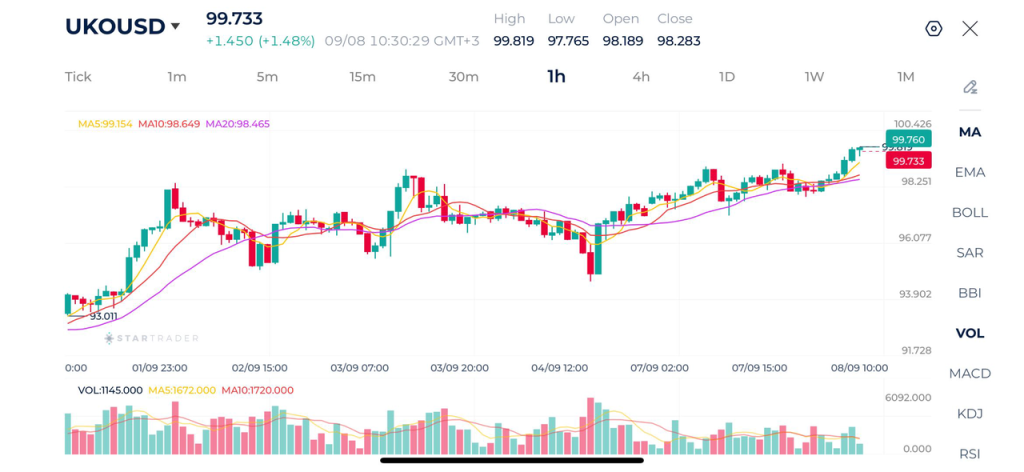The height and width of the screenshot is (472, 1024).
Task: Switch to the 5m timeframe
Action: coord(267,77)
